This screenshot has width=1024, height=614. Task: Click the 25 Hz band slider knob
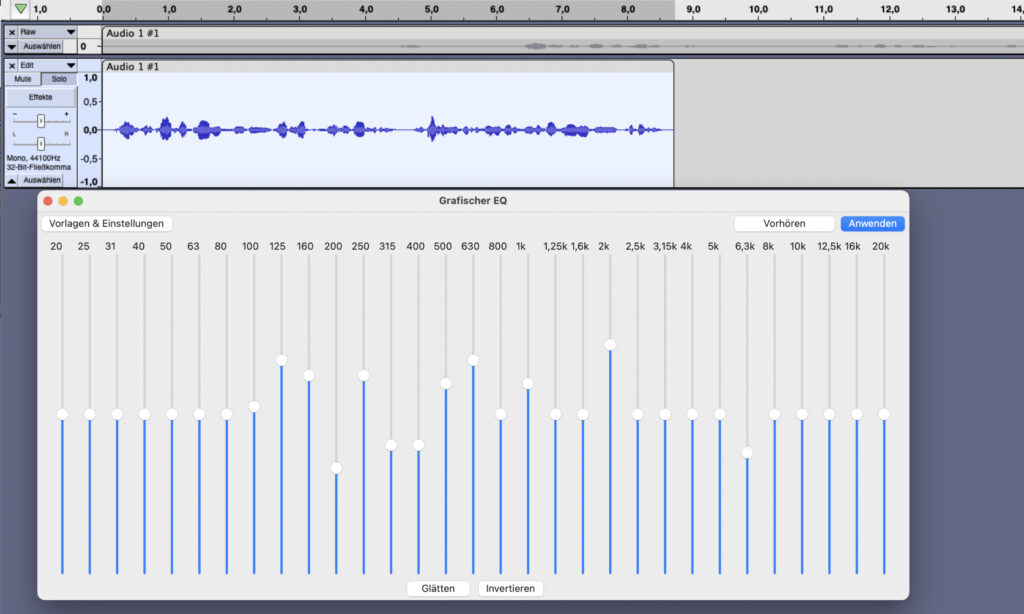click(90, 414)
